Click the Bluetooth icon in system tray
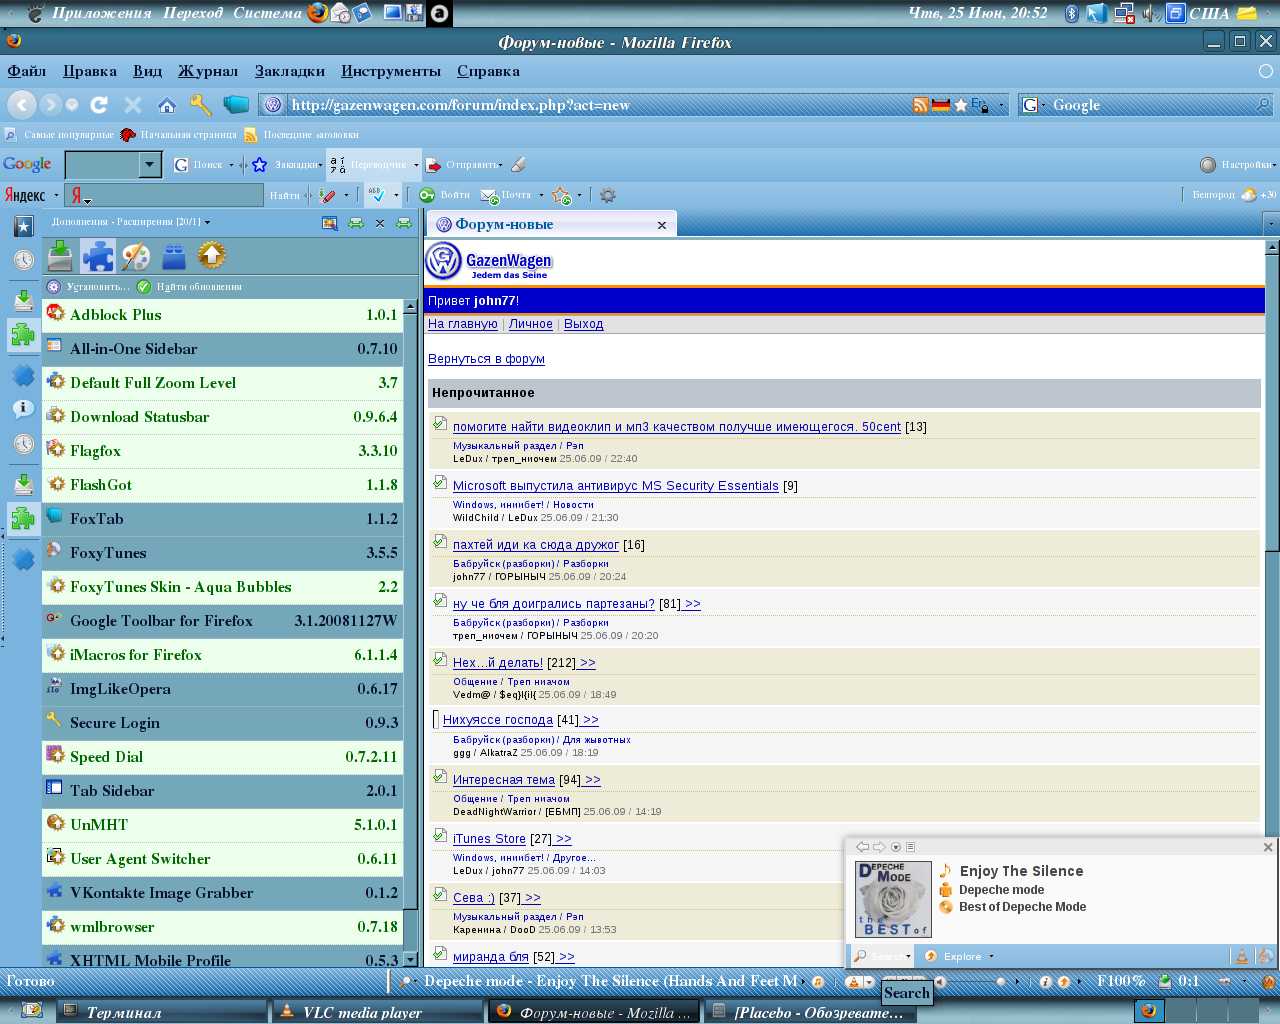 (1071, 13)
